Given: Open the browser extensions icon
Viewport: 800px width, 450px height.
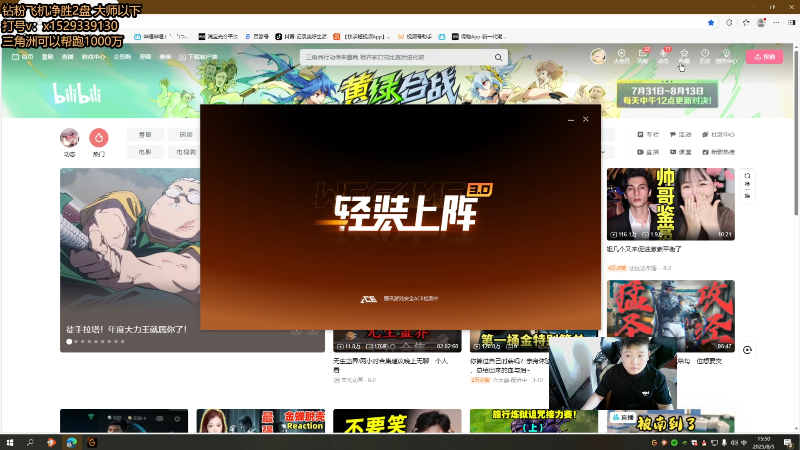Looking at the screenshot, I should point(729,22).
